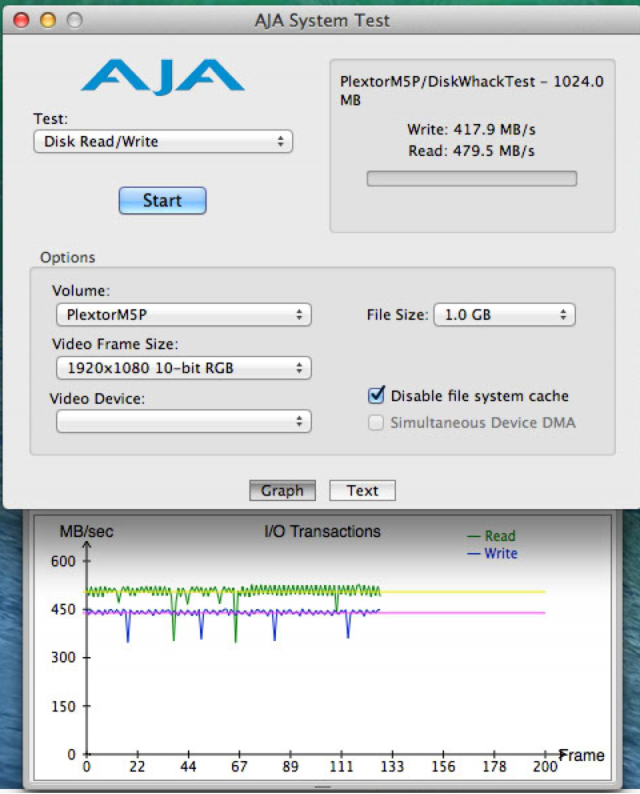Viewport: 640px width, 794px height.
Task: Open the empty Video Device dropdown
Action: [183, 421]
